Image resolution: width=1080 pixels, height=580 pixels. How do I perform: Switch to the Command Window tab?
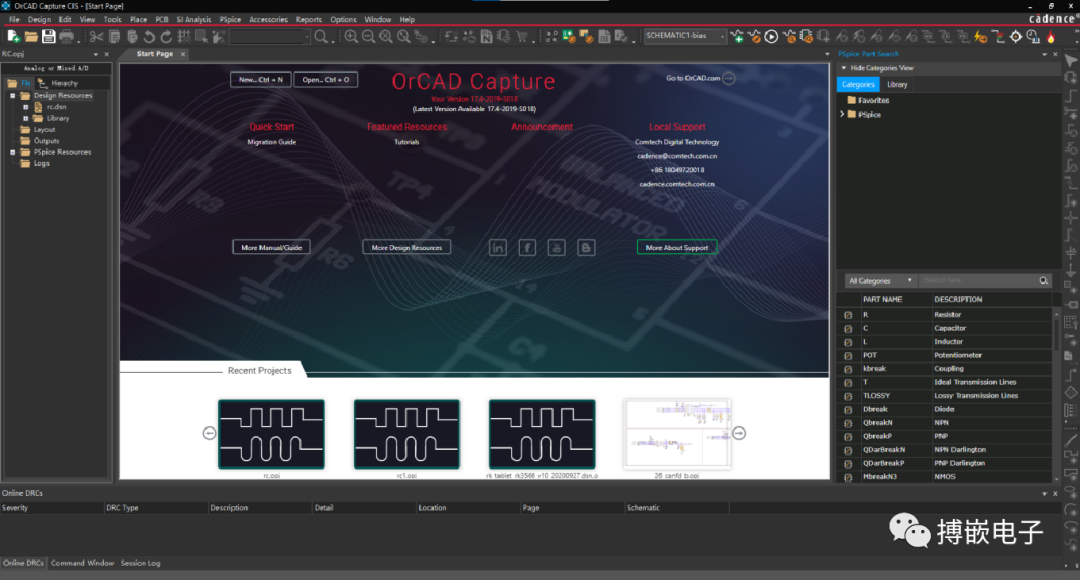[x=82, y=563]
